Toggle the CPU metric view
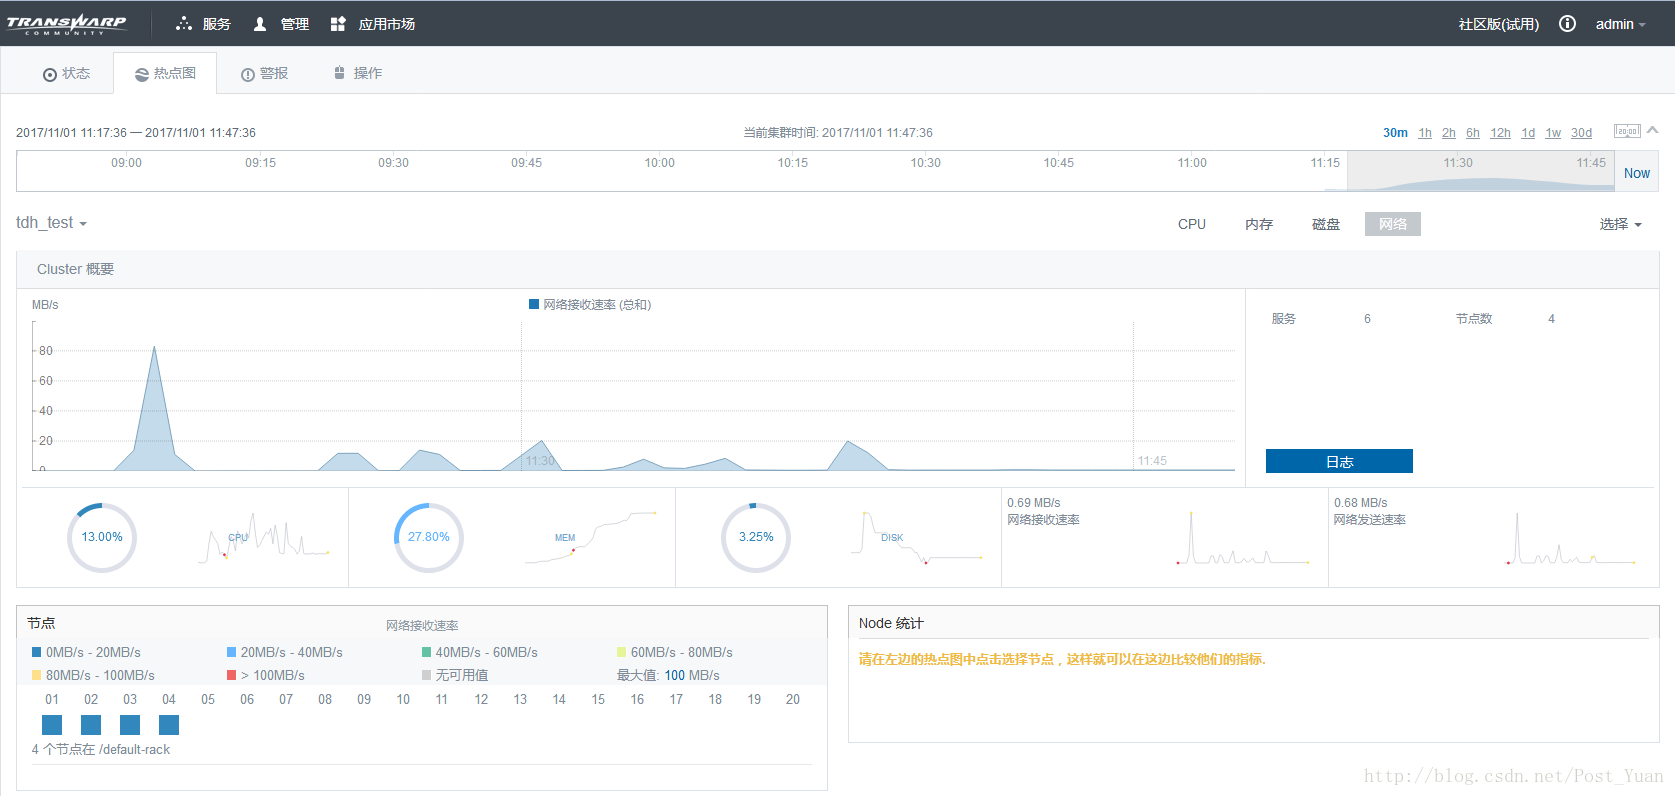The height and width of the screenshot is (796, 1675). 1192,224
